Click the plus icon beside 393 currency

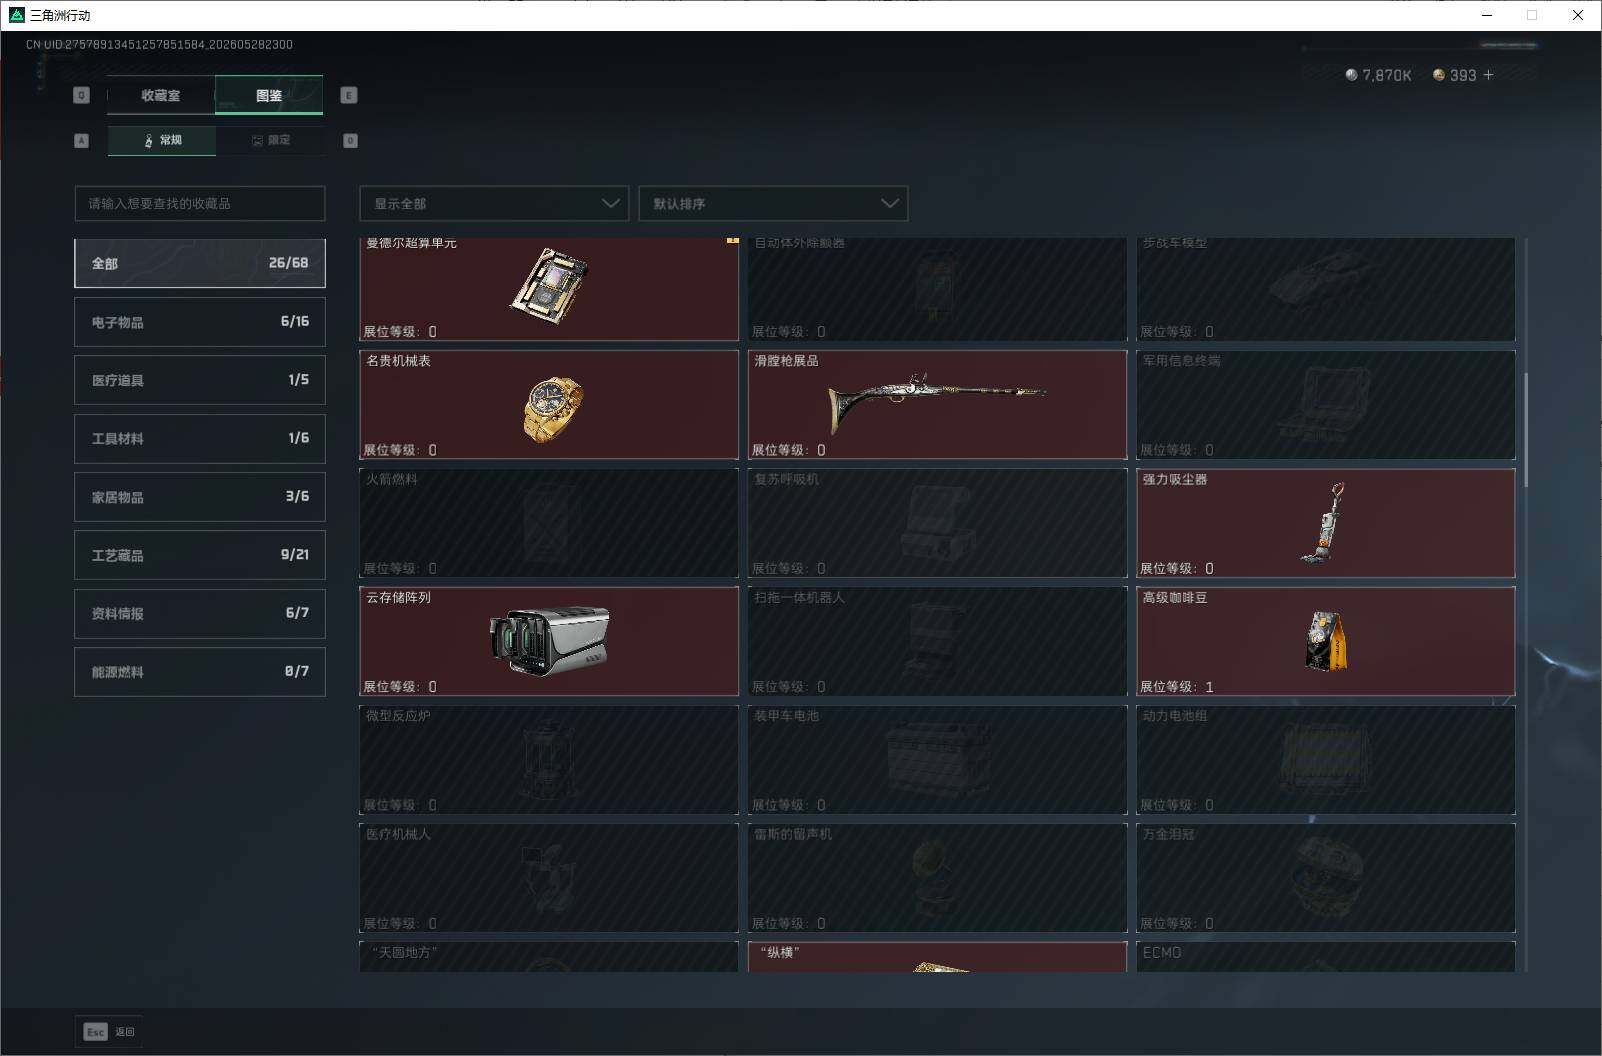tap(1488, 75)
